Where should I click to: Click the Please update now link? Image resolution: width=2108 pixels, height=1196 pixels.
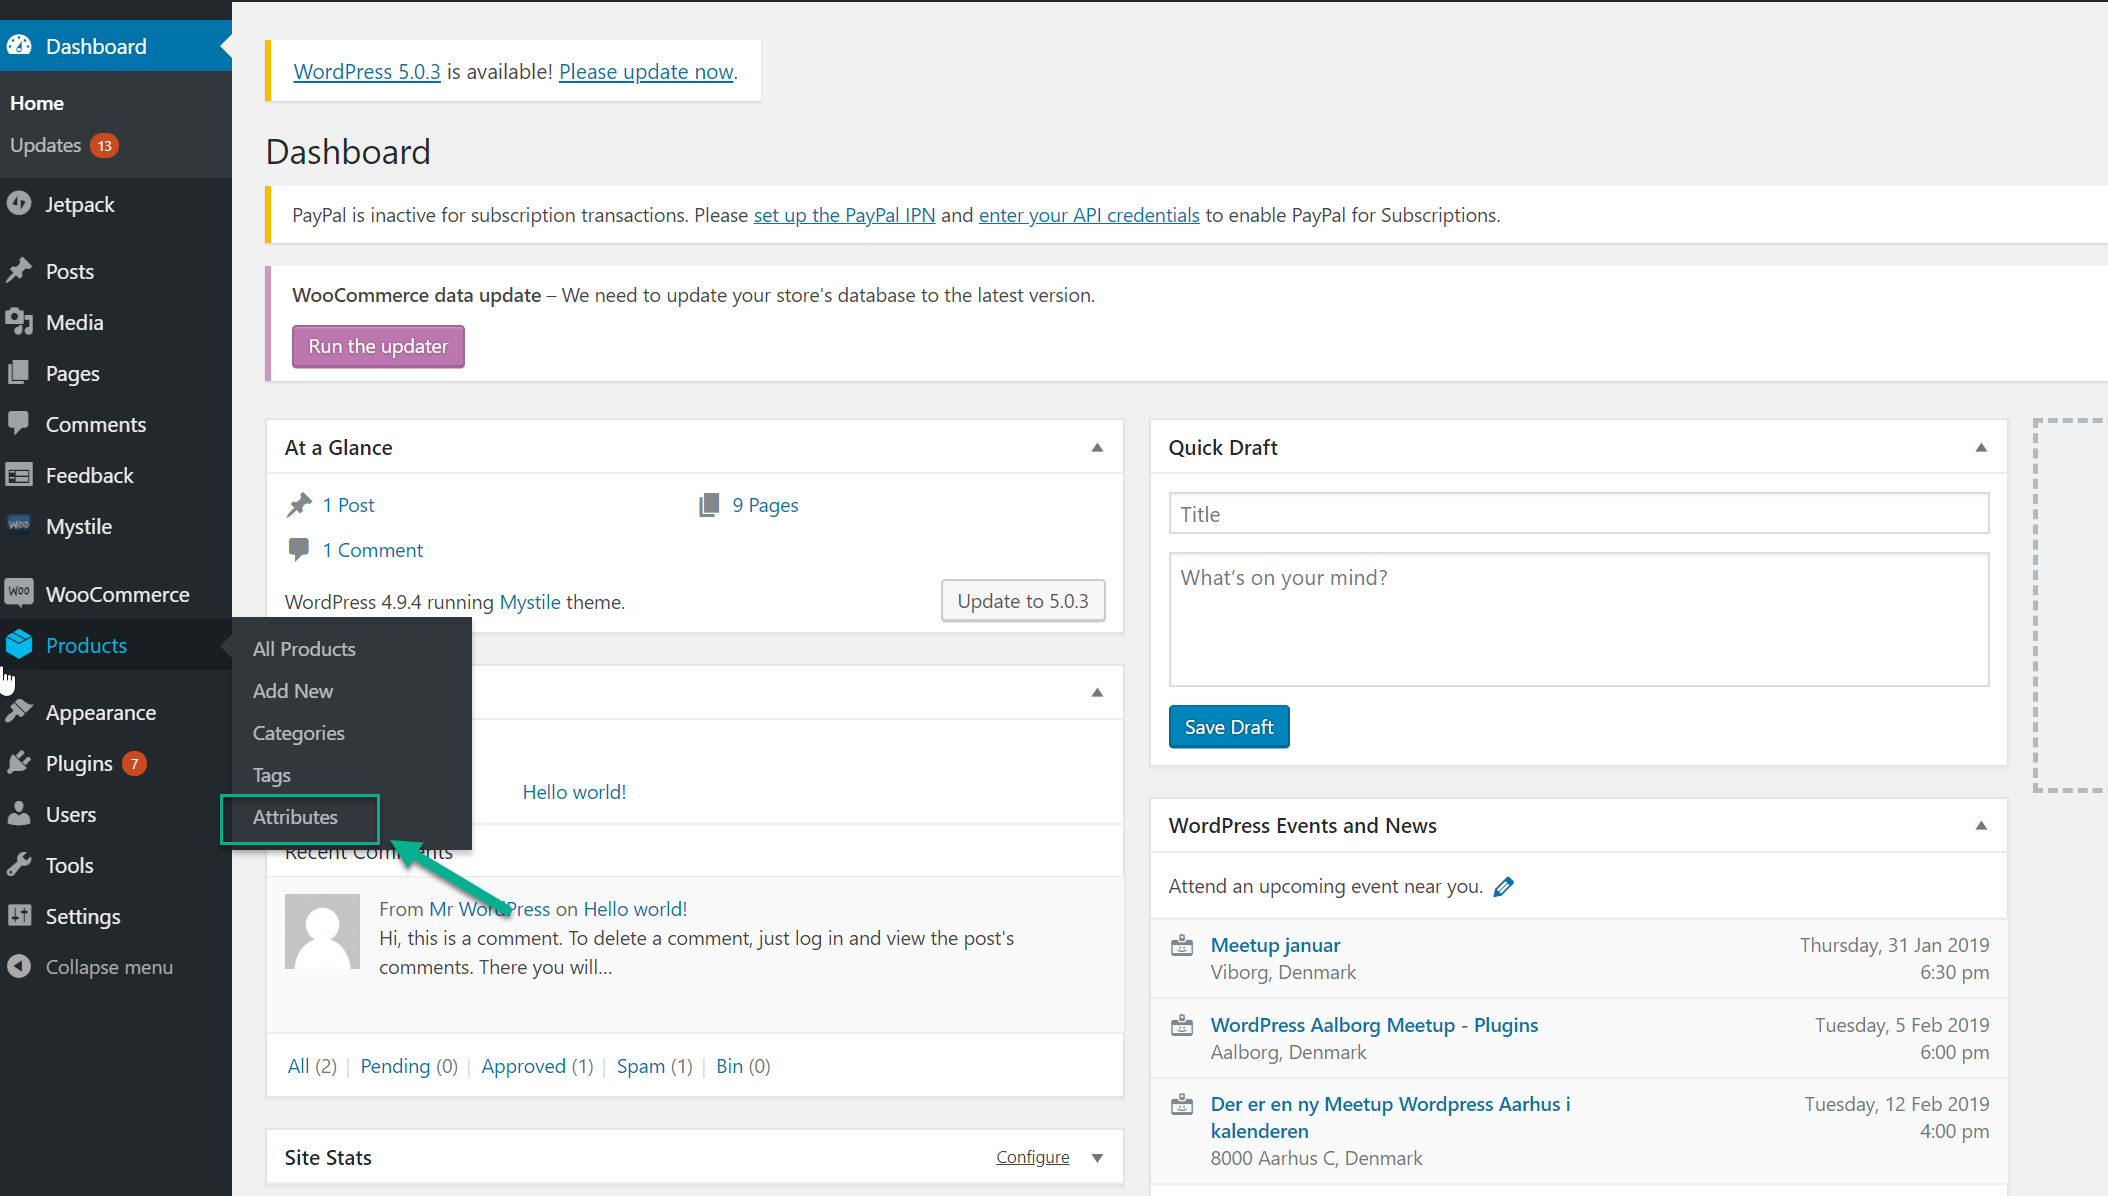click(x=646, y=72)
